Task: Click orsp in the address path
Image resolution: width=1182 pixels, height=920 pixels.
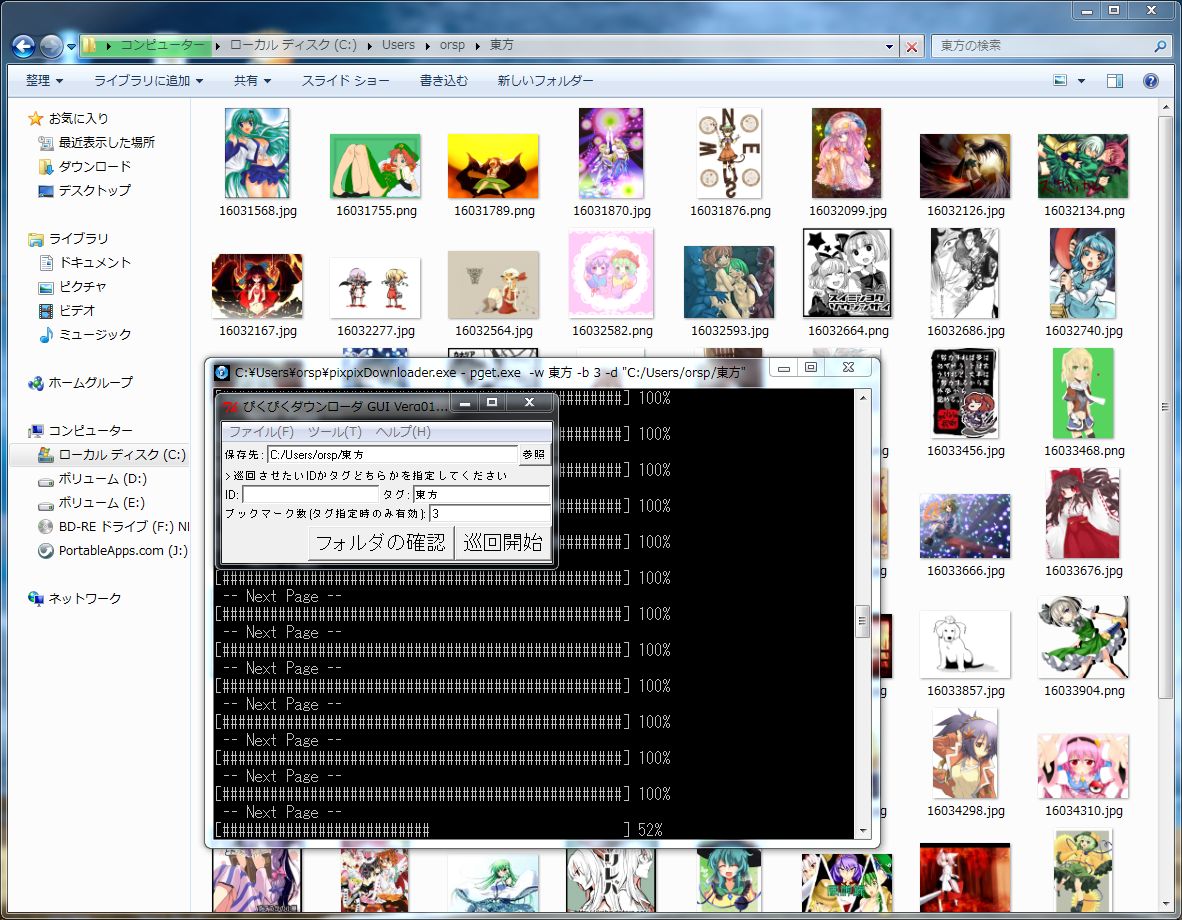Action: (x=452, y=45)
